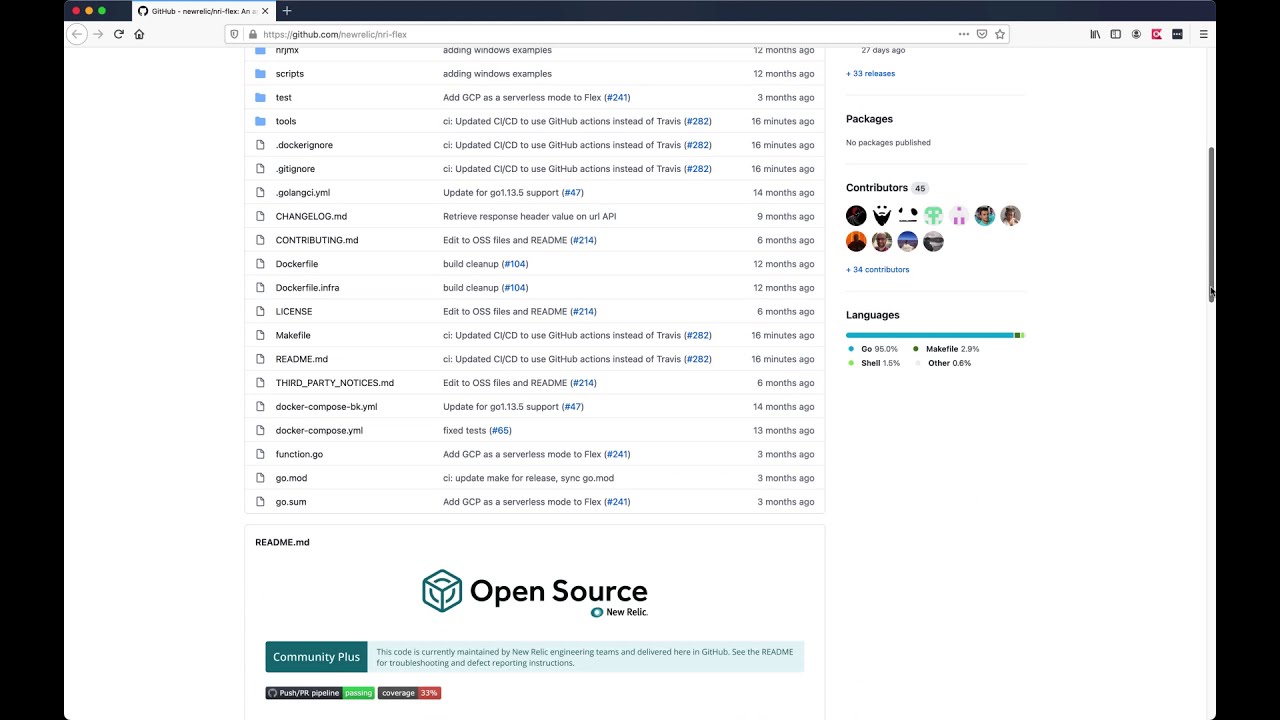Open the browser home page icon
The width and height of the screenshot is (1280, 720).
139,34
